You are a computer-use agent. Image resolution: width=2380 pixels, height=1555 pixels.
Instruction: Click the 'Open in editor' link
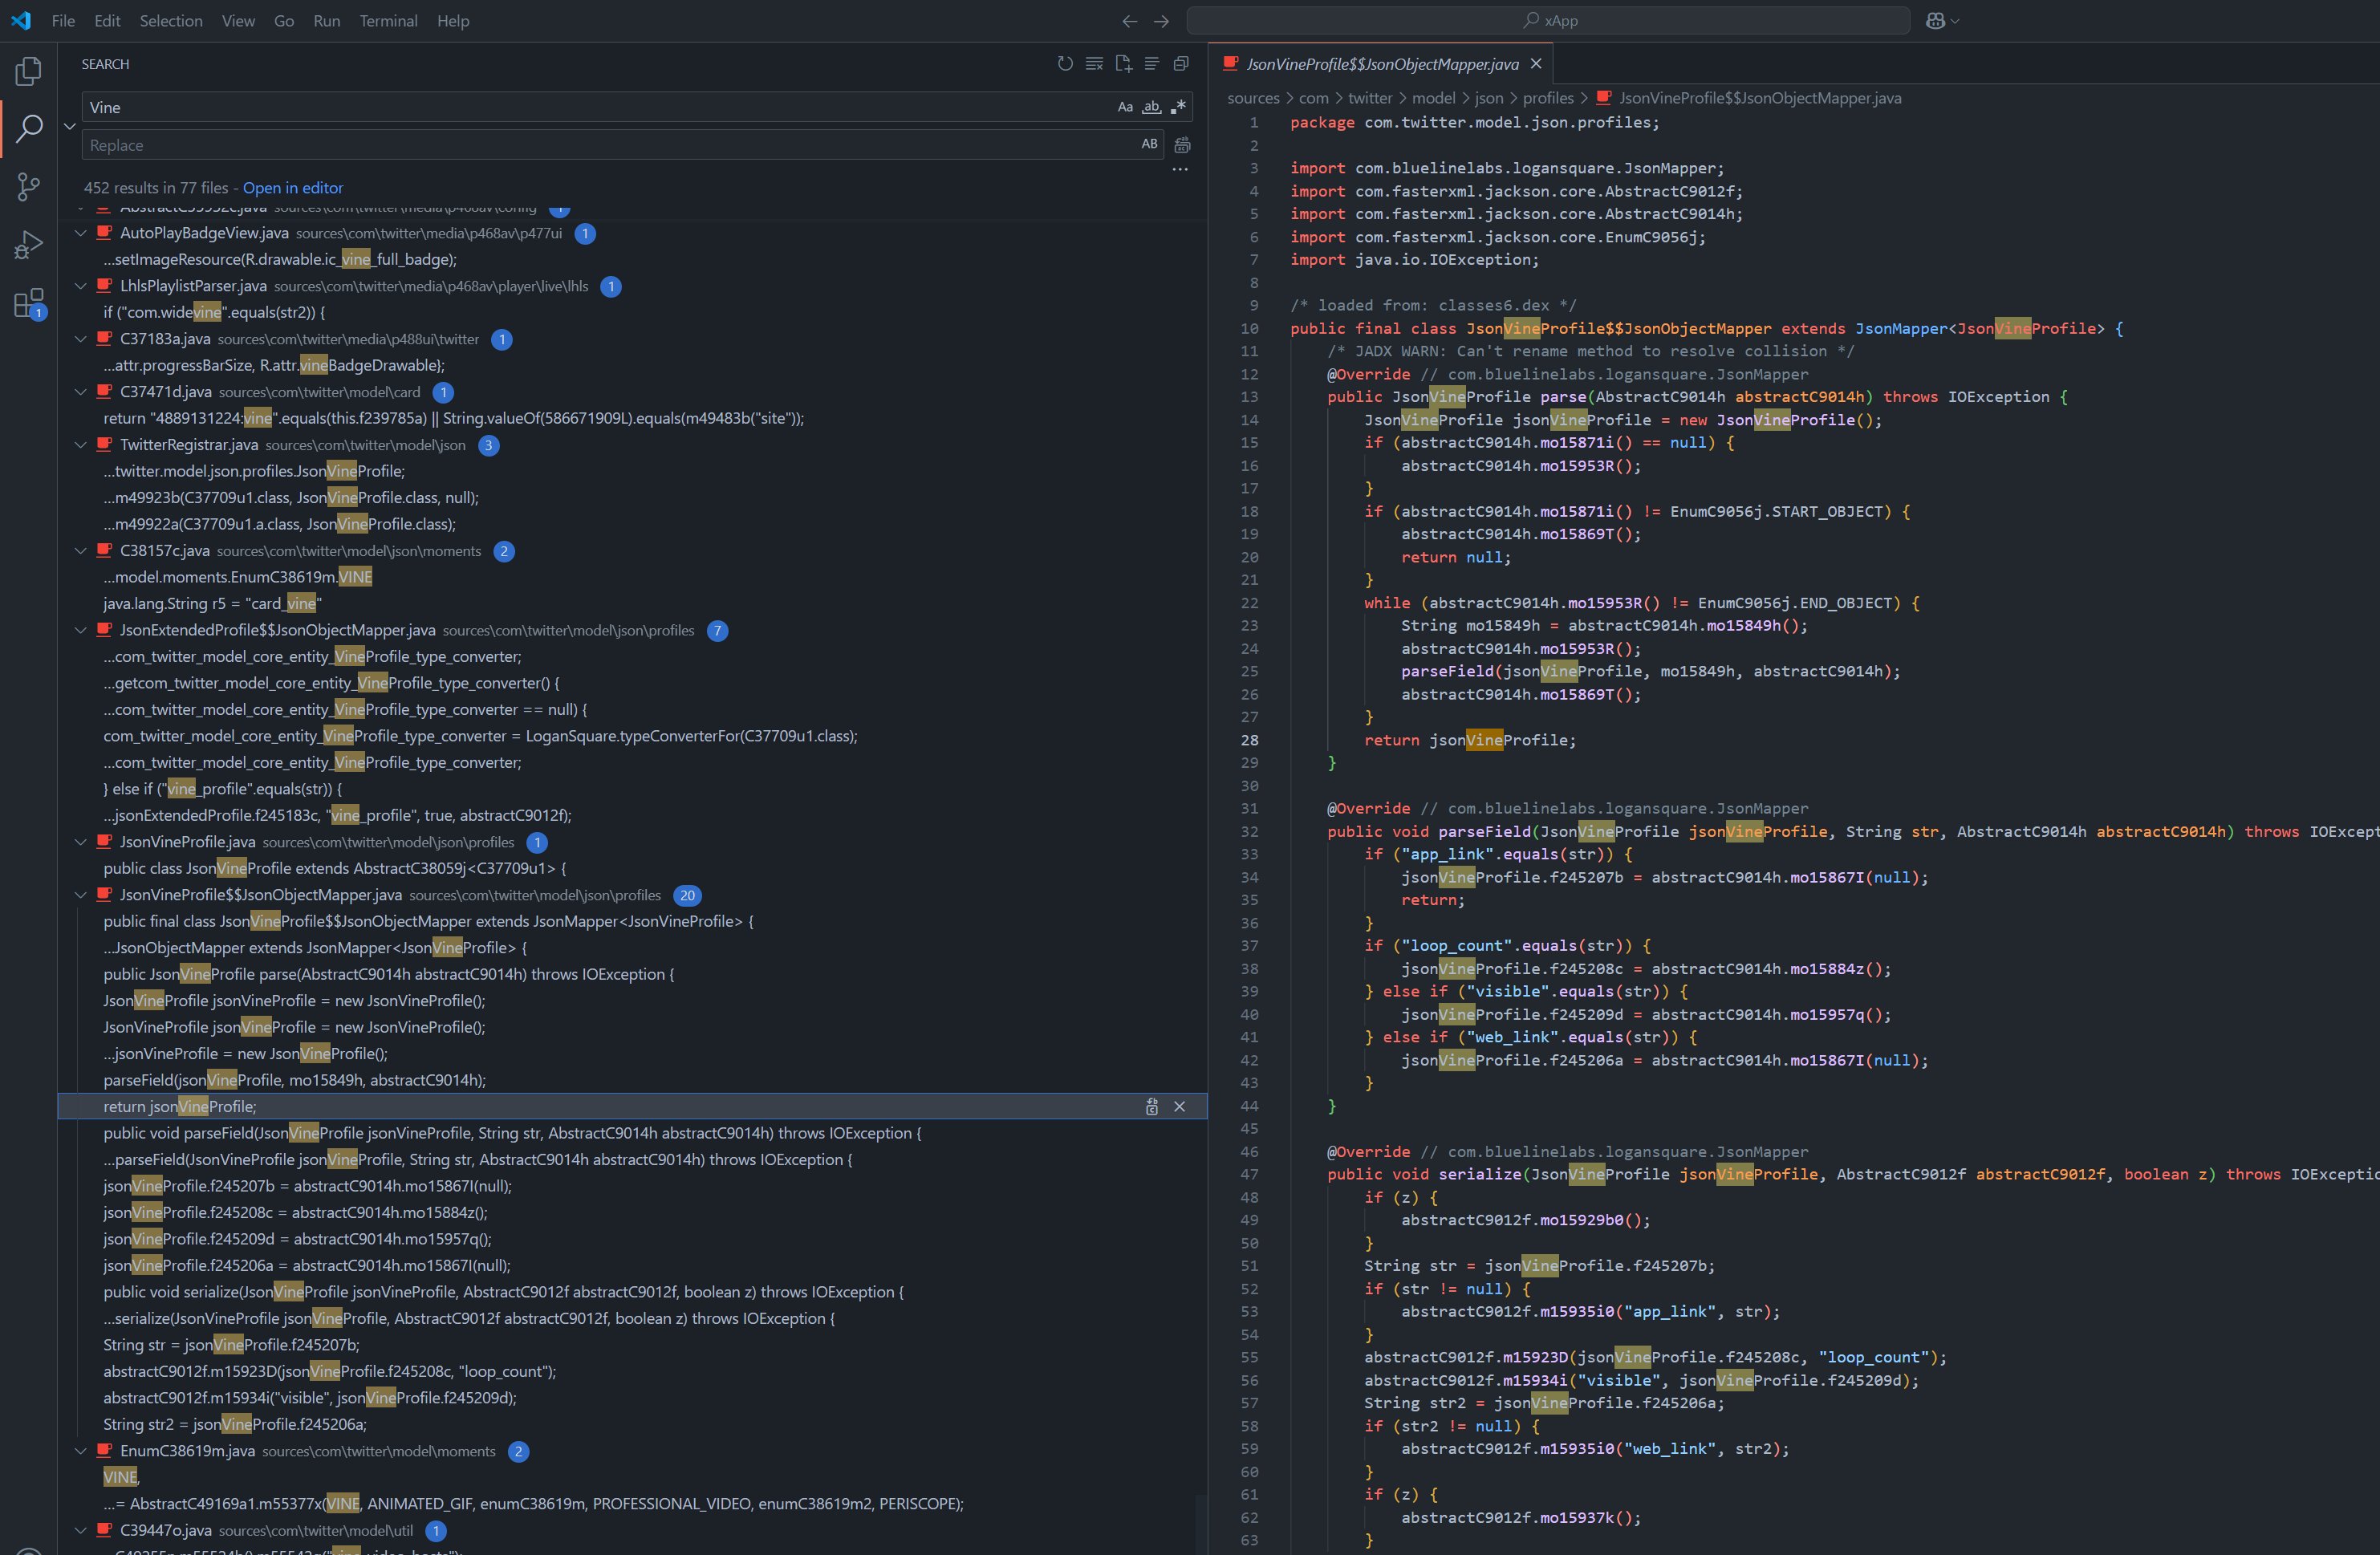pos(293,188)
